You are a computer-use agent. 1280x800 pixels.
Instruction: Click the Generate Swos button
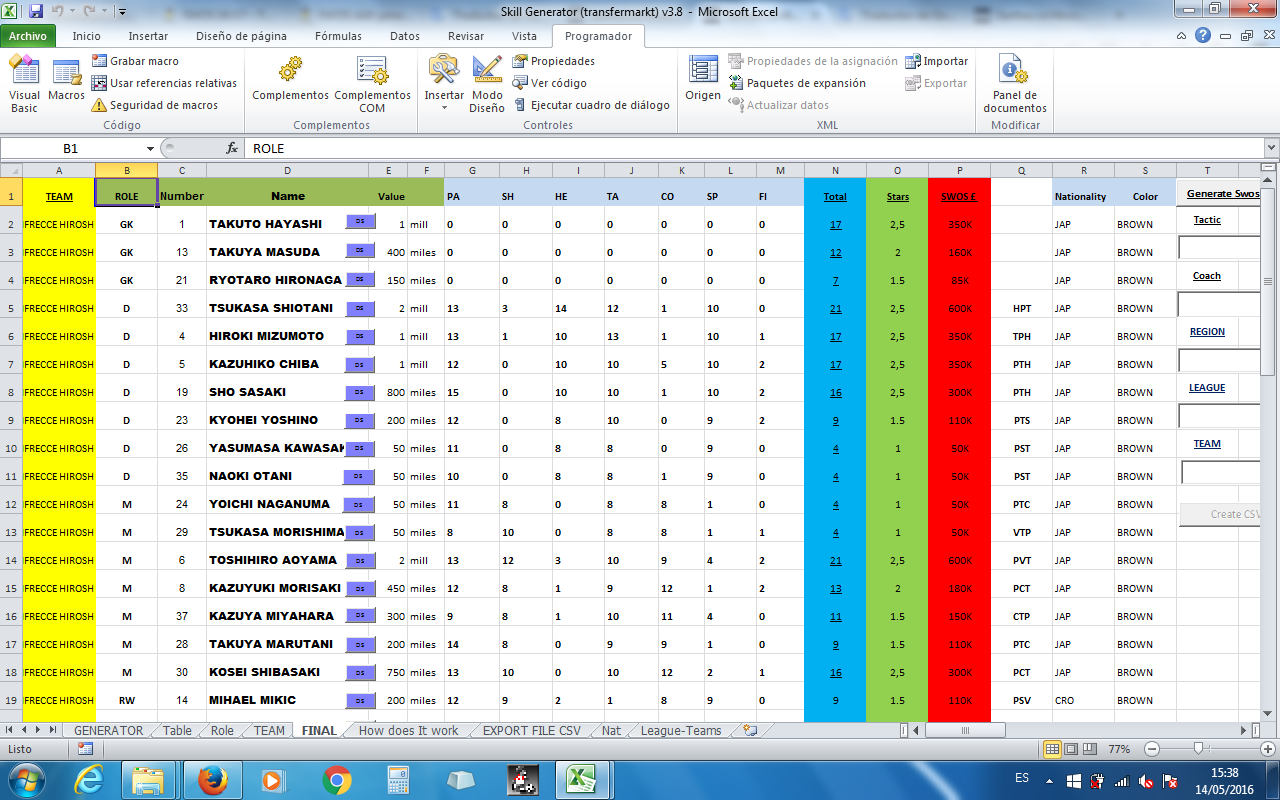[x=1222, y=193]
